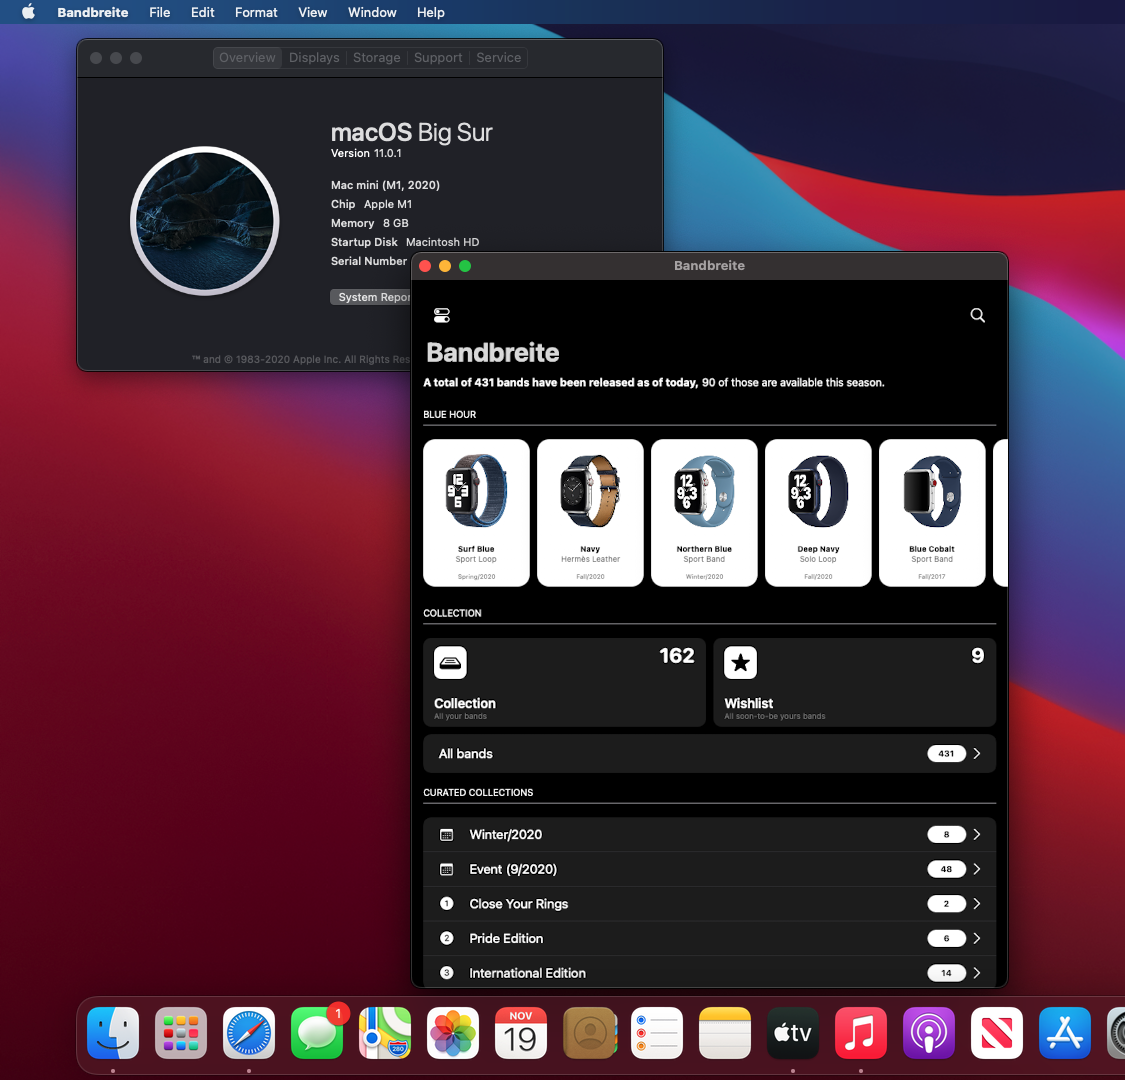Click System Report button in About This Mac
Screen dimensions: 1125x1080
tap(371, 297)
